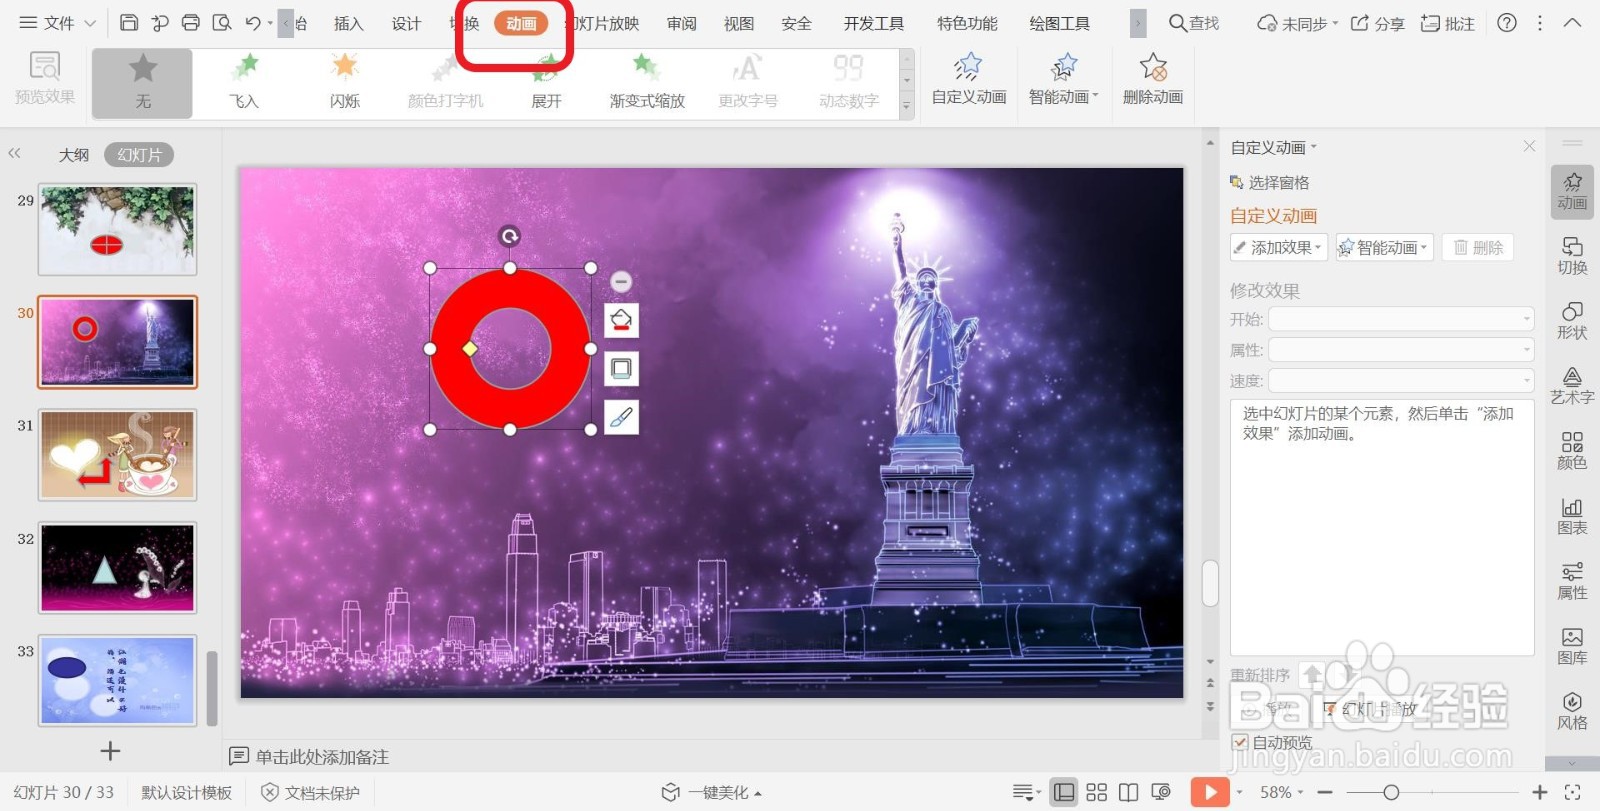Open the 形状 side panel icon
Image resolution: width=1600 pixels, height=811 pixels.
1572,321
